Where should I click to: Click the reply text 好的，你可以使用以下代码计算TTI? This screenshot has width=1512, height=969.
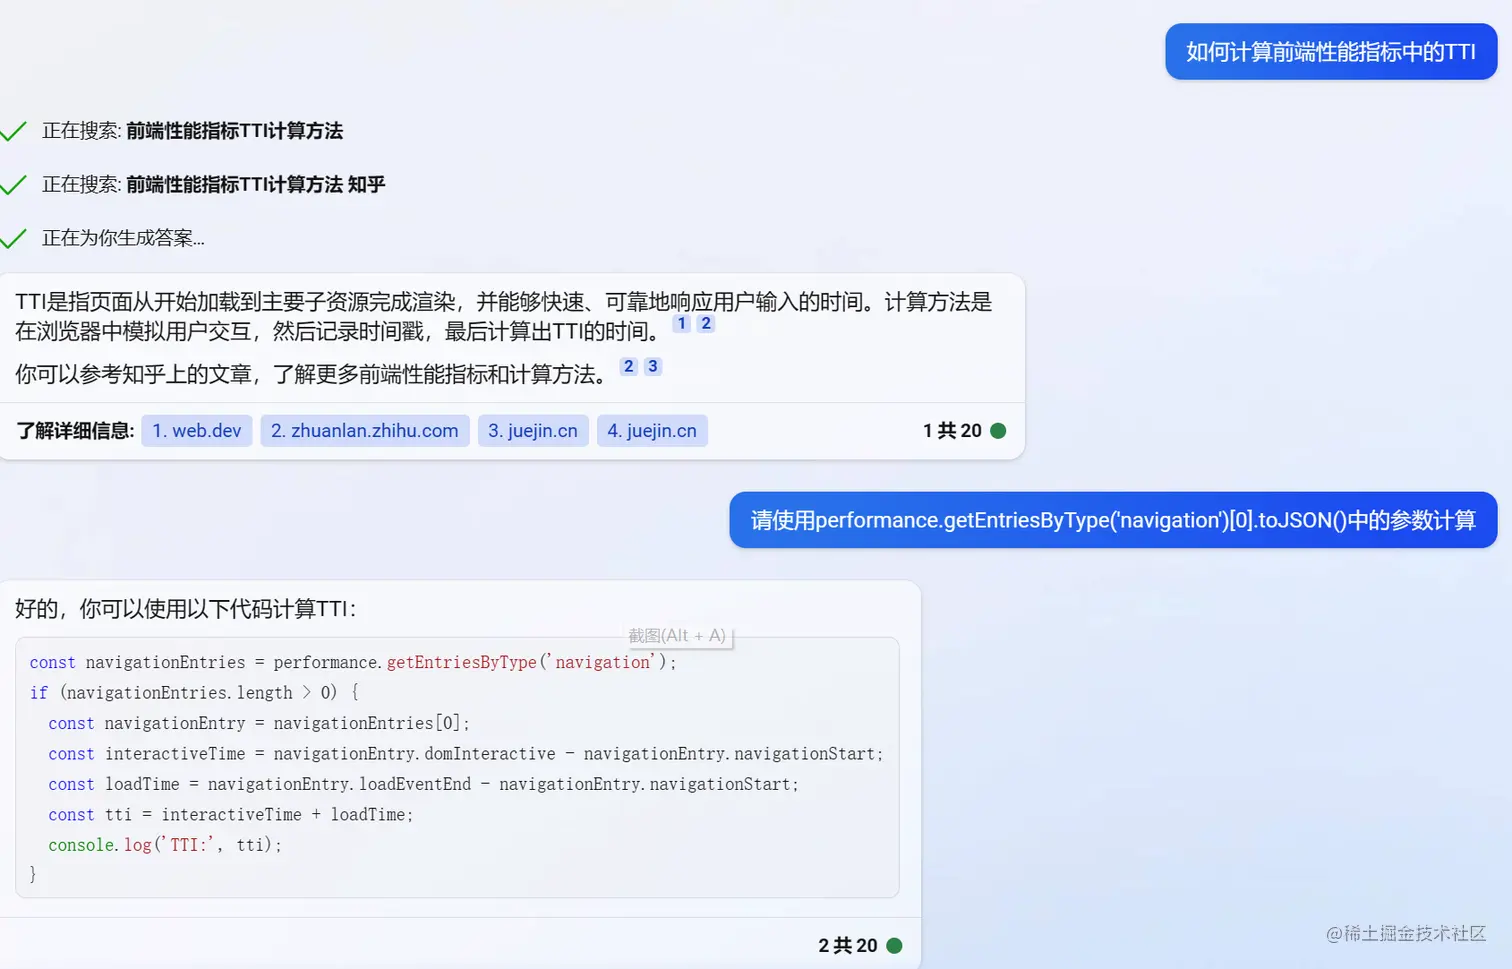coord(186,609)
